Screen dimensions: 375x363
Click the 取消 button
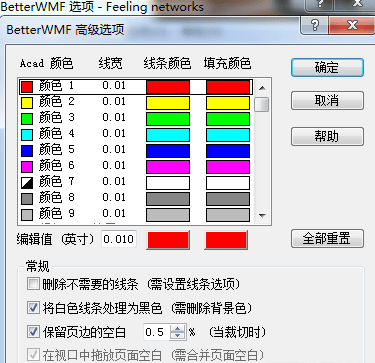pyautogui.click(x=327, y=100)
